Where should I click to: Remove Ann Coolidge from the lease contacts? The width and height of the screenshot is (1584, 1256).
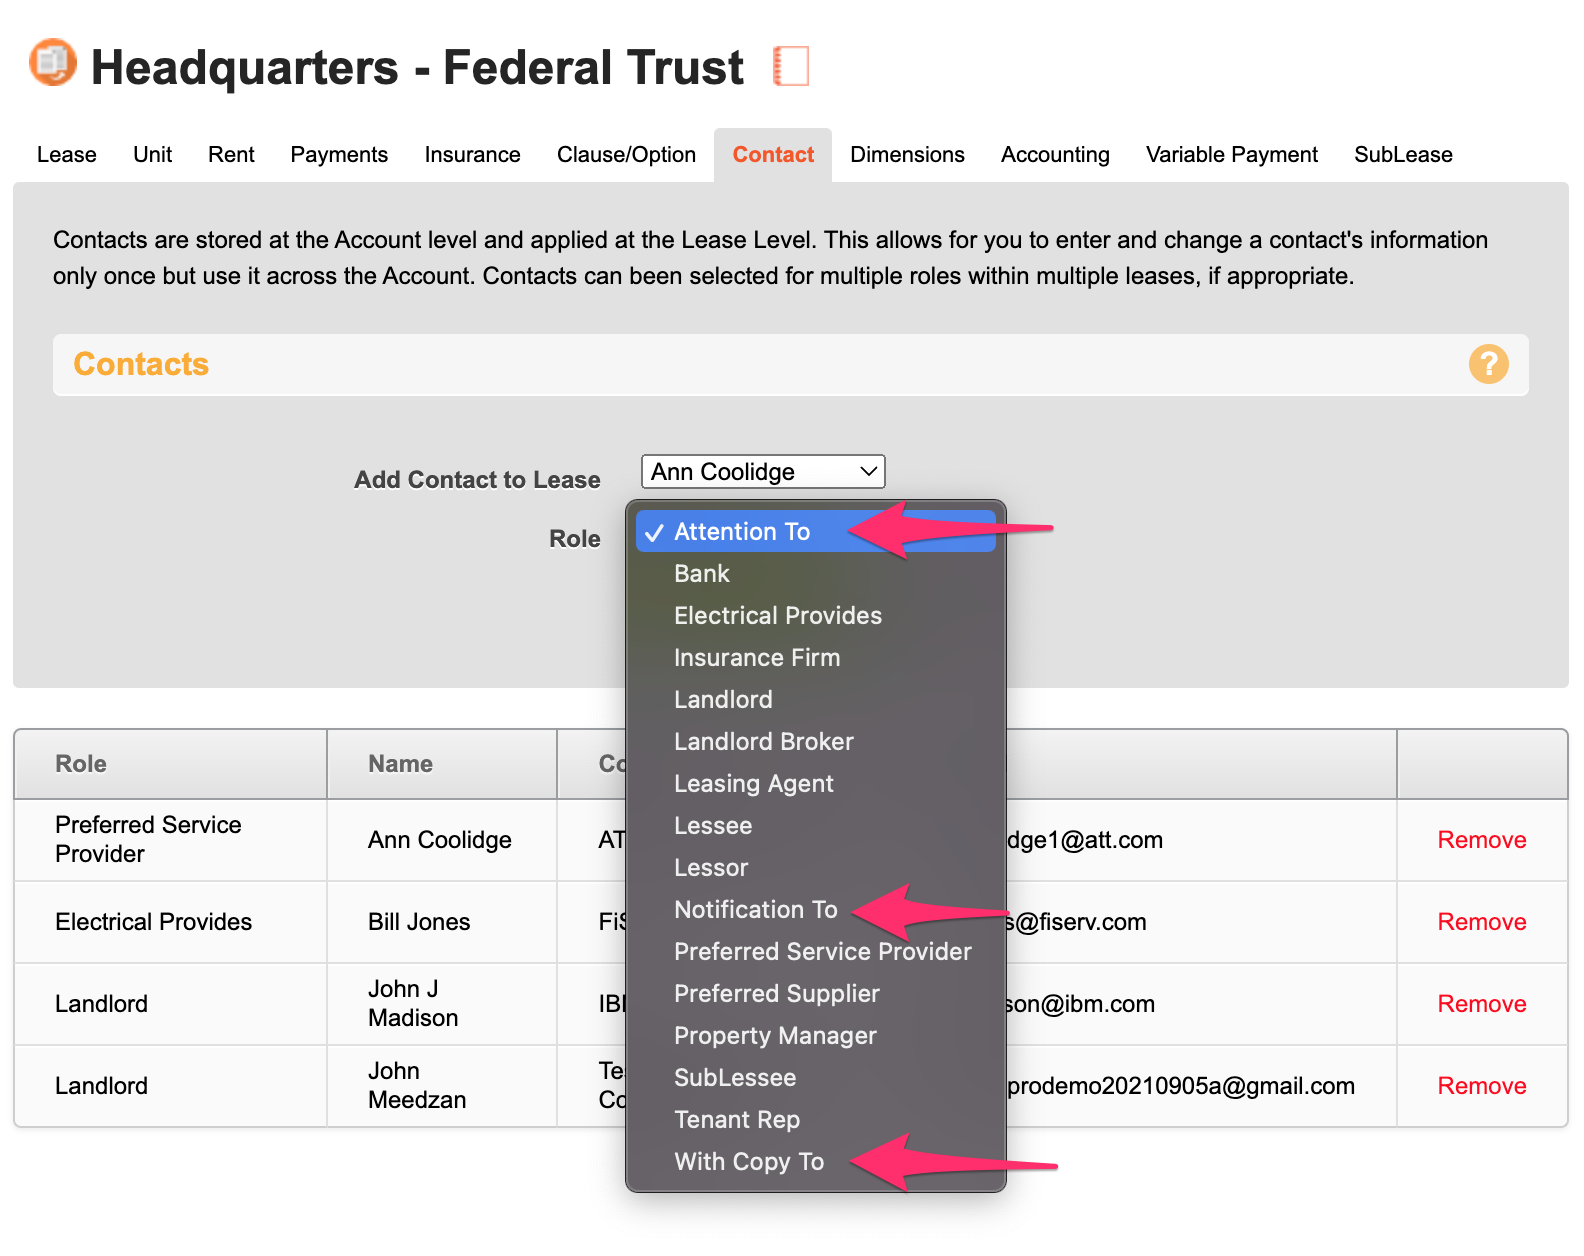1481,840
